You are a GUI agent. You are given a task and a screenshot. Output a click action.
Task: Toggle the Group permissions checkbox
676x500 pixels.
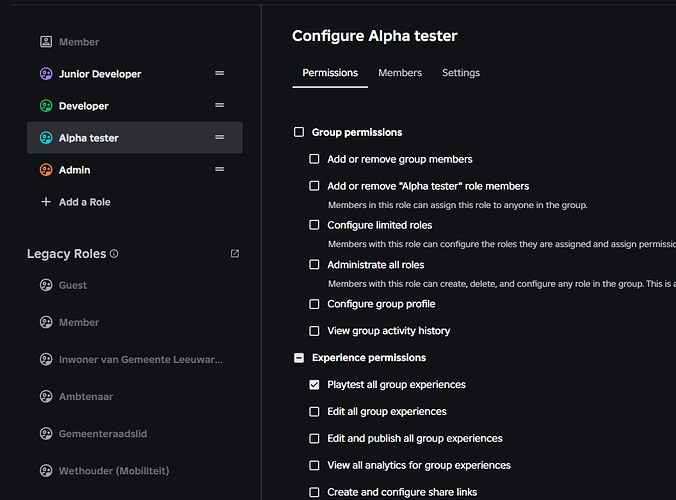point(299,132)
